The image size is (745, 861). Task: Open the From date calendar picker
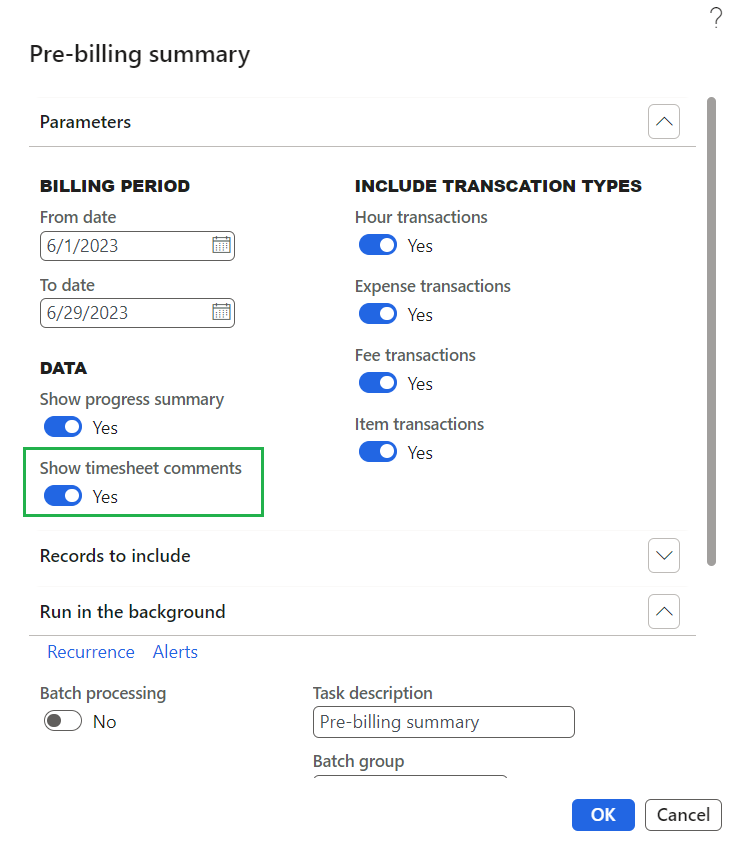[x=221, y=245]
